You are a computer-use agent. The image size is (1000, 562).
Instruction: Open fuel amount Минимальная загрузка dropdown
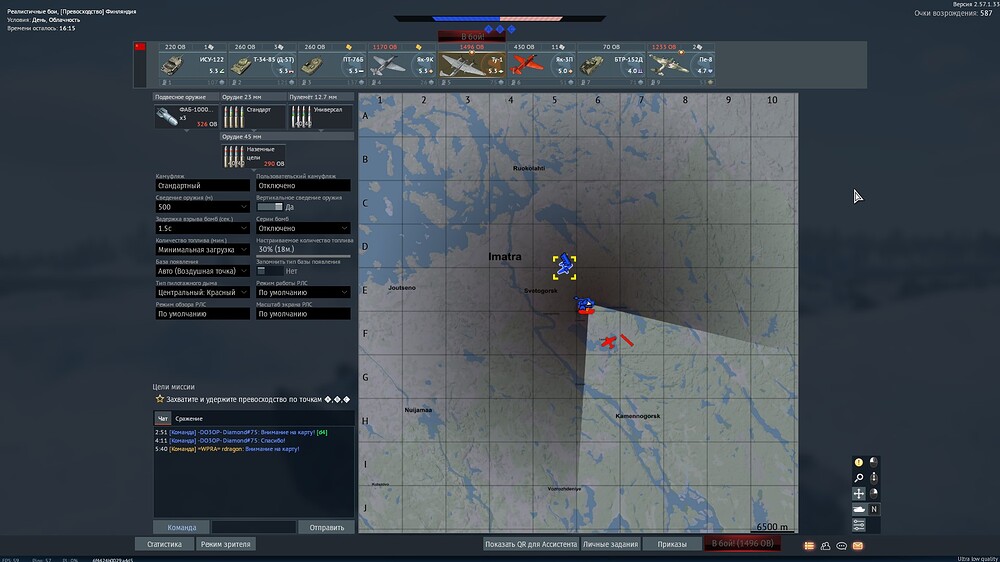click(202, 249)
